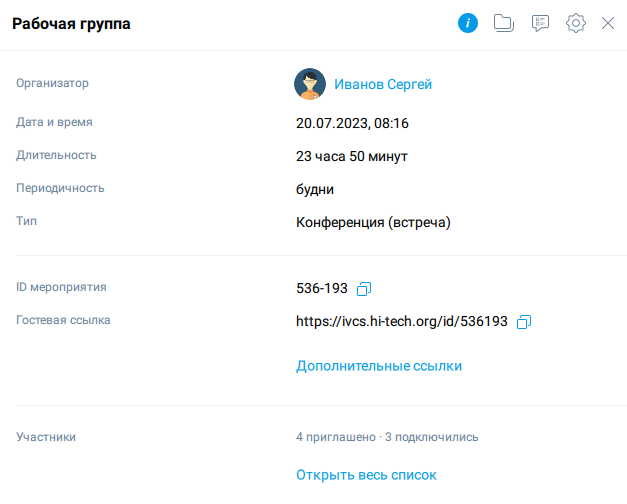Click the Рабочая группа title

click(71, 24)
